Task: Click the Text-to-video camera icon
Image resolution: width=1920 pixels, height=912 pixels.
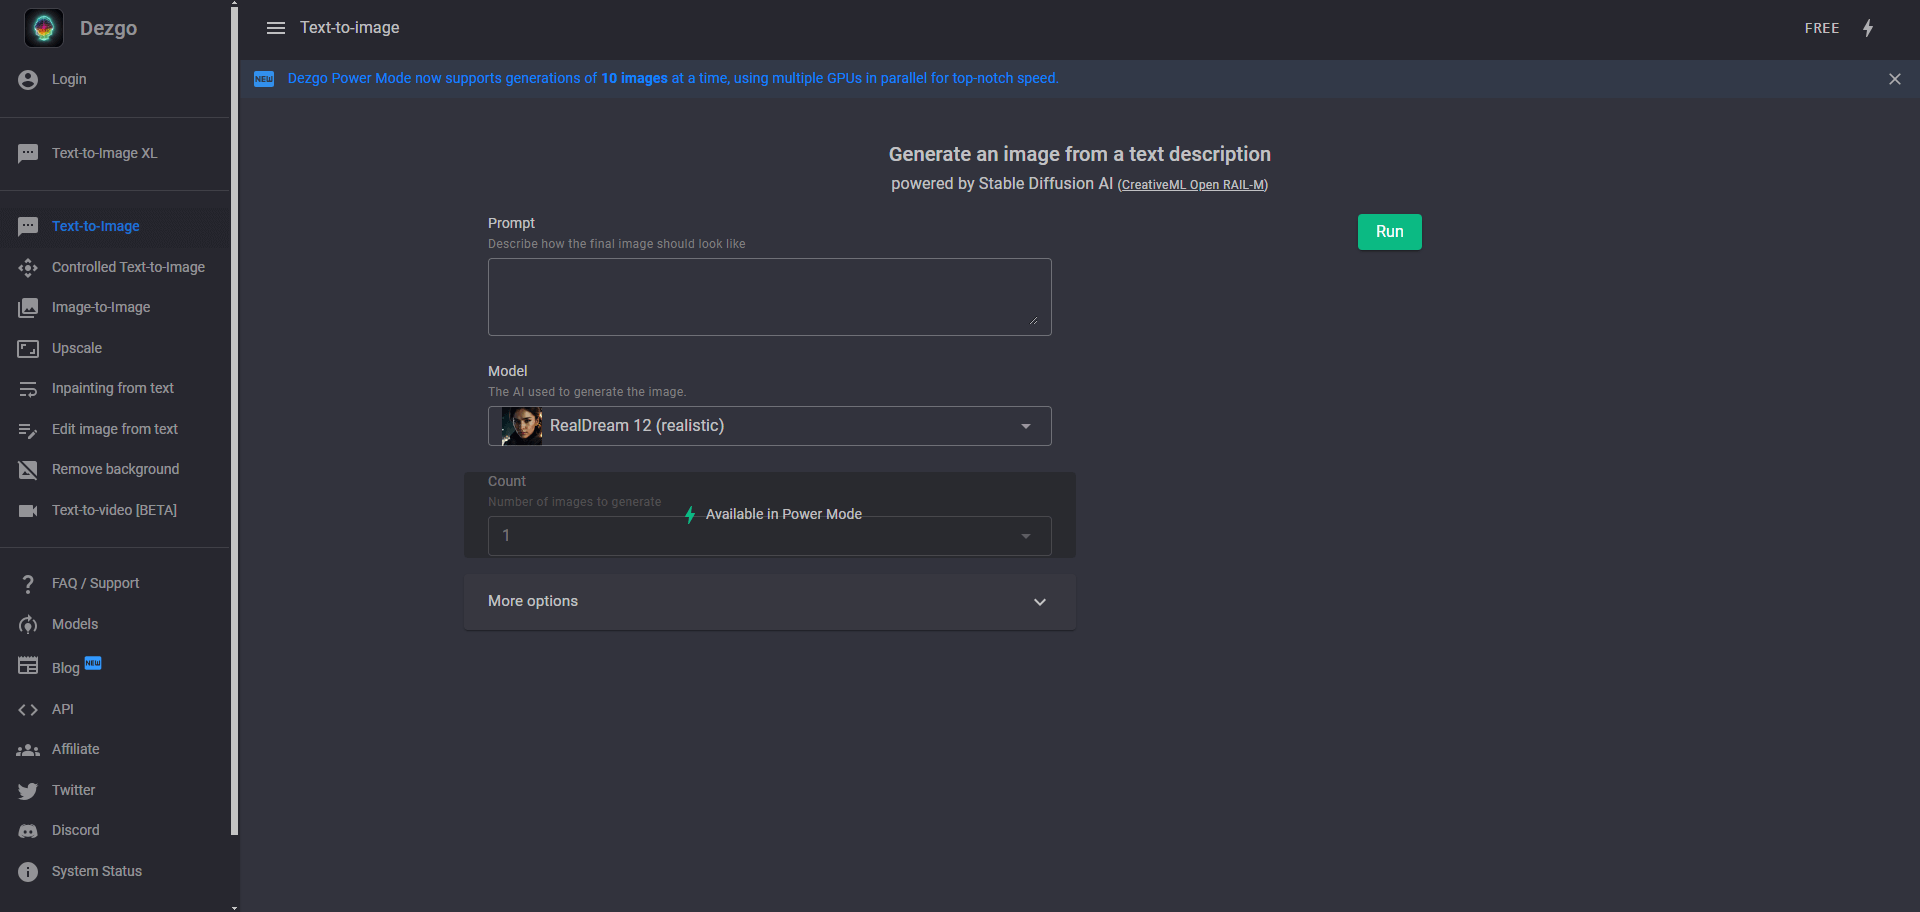Action: click(x=28, y=510)
